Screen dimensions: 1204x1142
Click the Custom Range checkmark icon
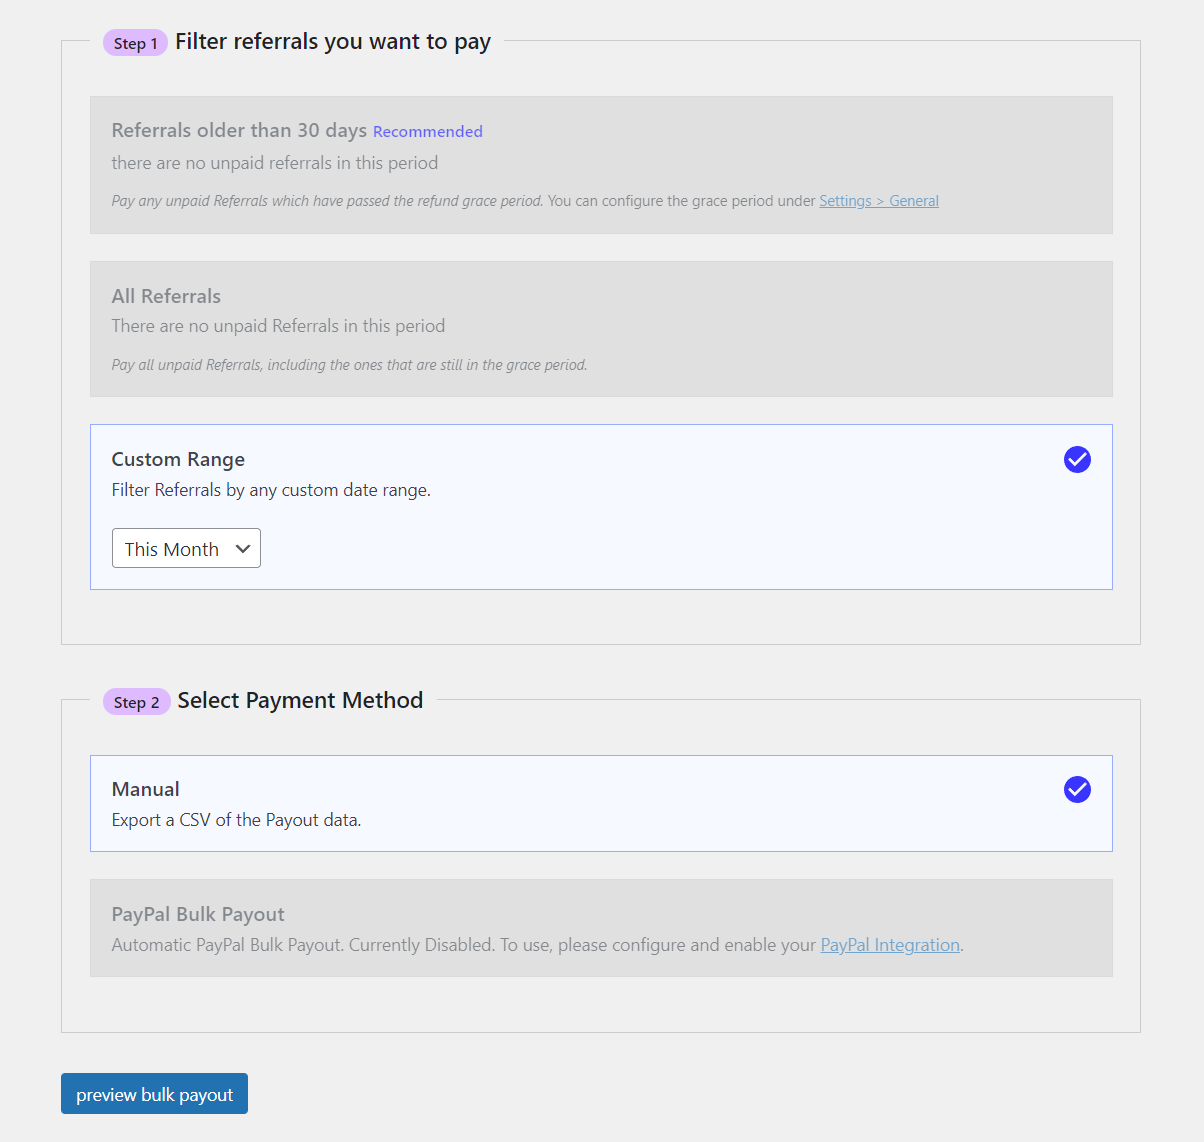tap(1077, 460)
